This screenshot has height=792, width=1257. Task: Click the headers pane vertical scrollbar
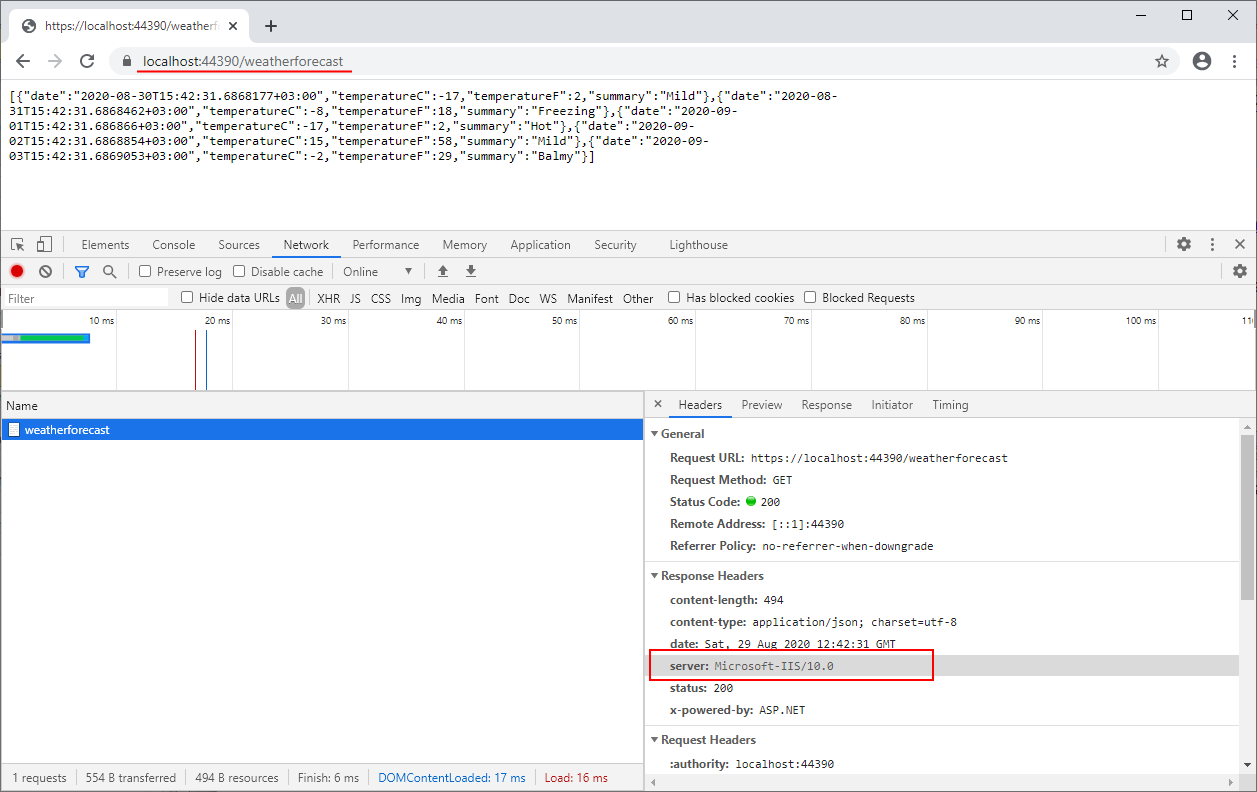click(1247, 517)
